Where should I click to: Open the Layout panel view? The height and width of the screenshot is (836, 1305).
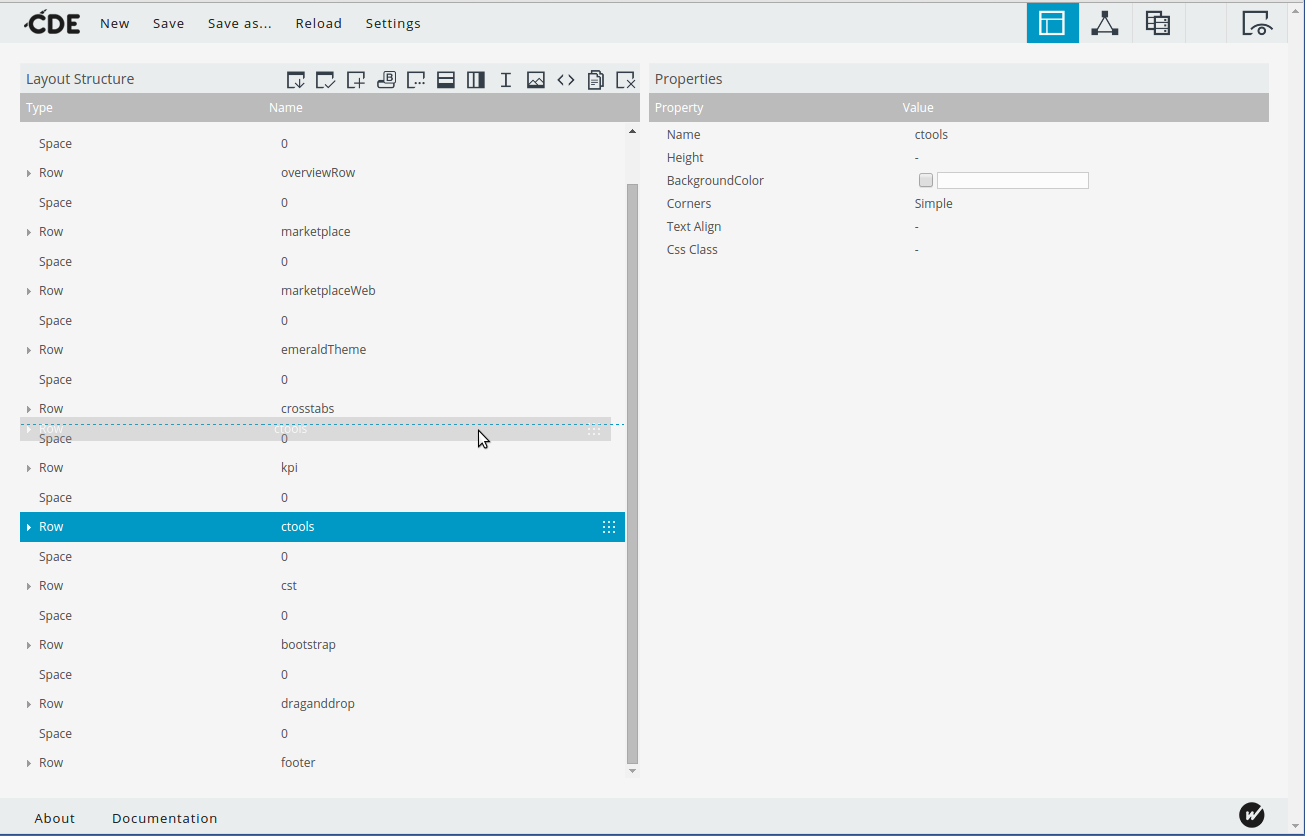point(1052,22)
